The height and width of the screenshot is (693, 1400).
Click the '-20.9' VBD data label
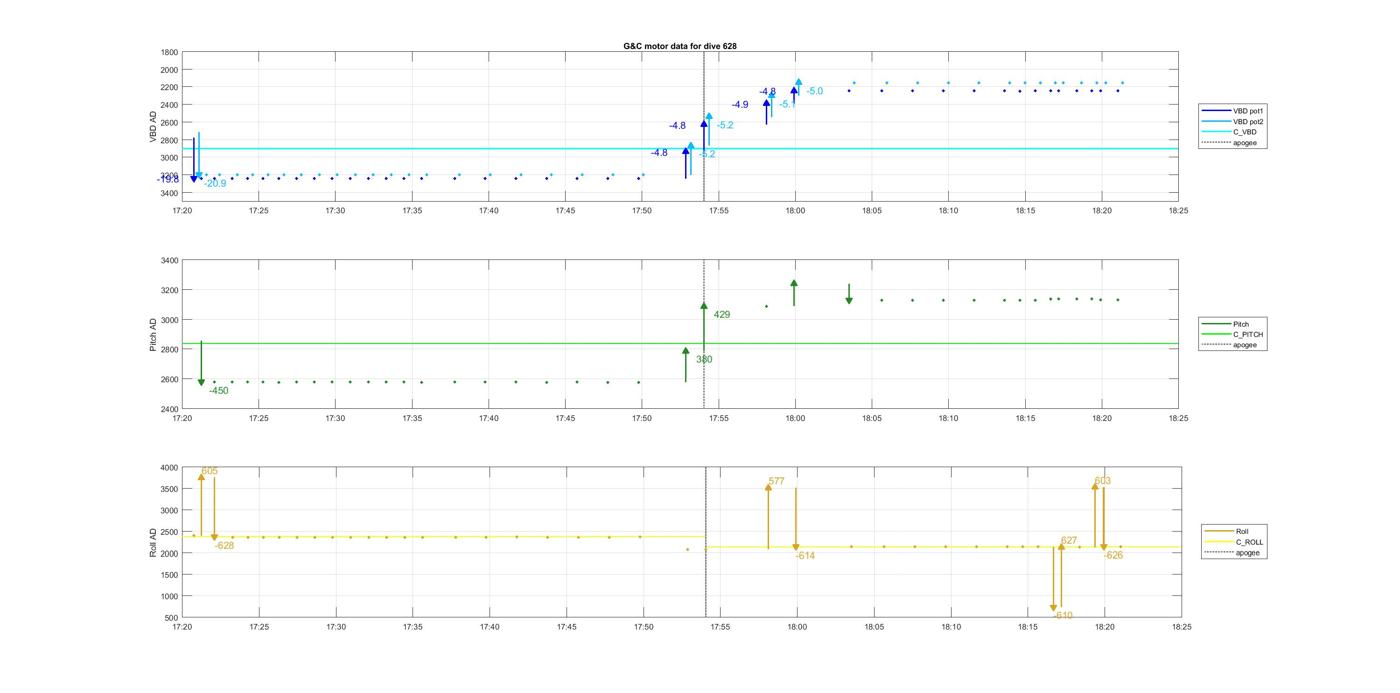215,184
